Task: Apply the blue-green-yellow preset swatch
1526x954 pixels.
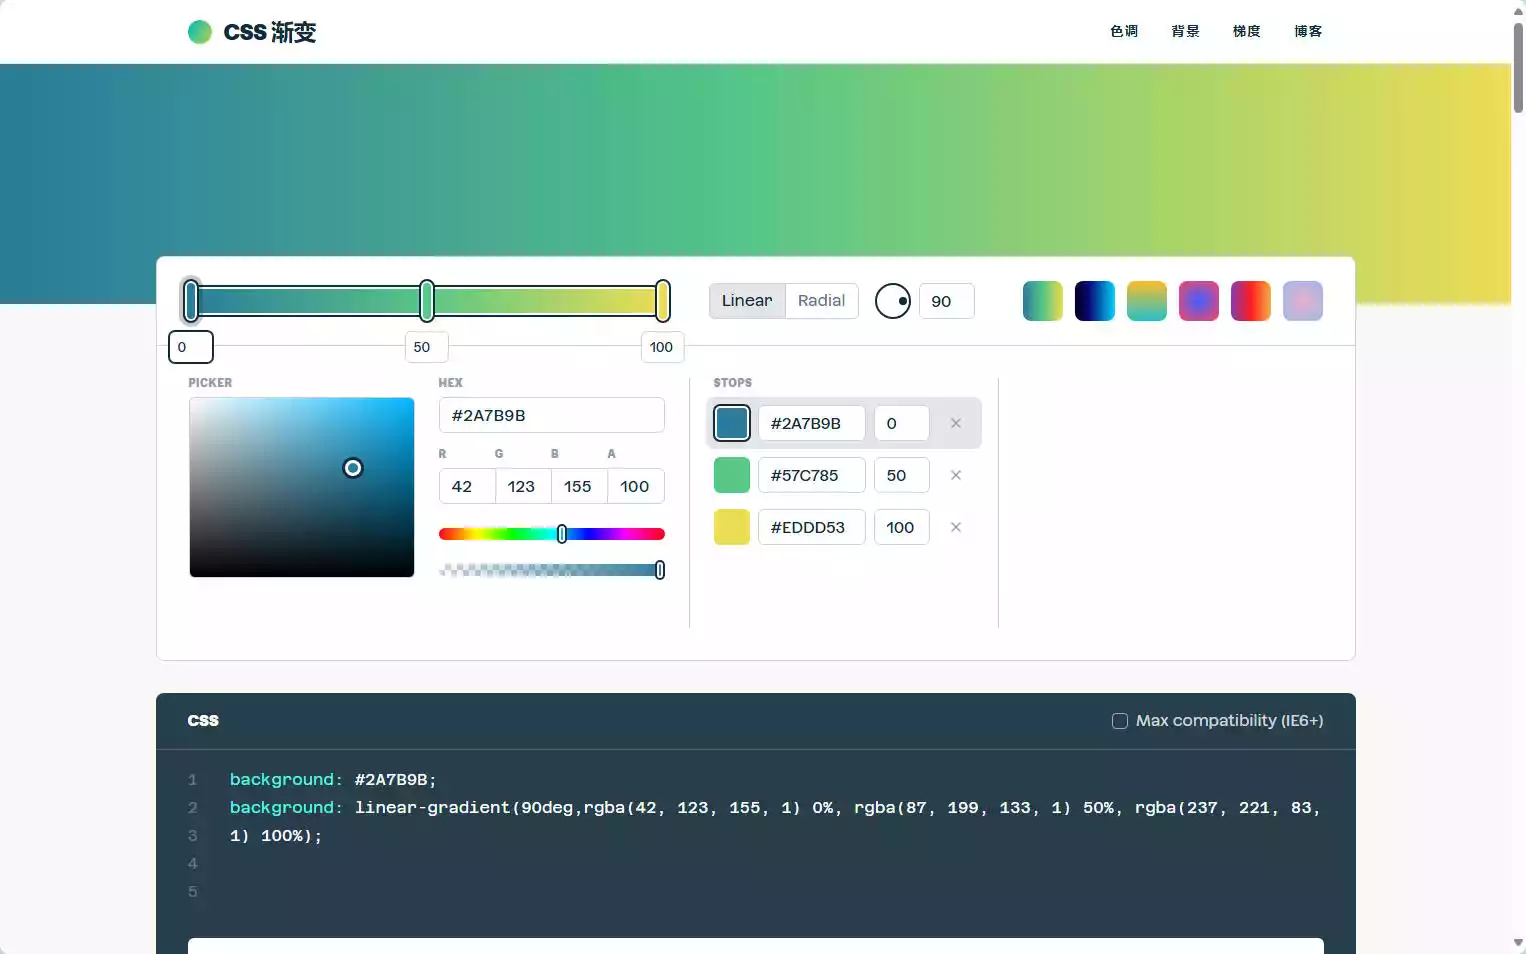Action: tap(1043, 301)
